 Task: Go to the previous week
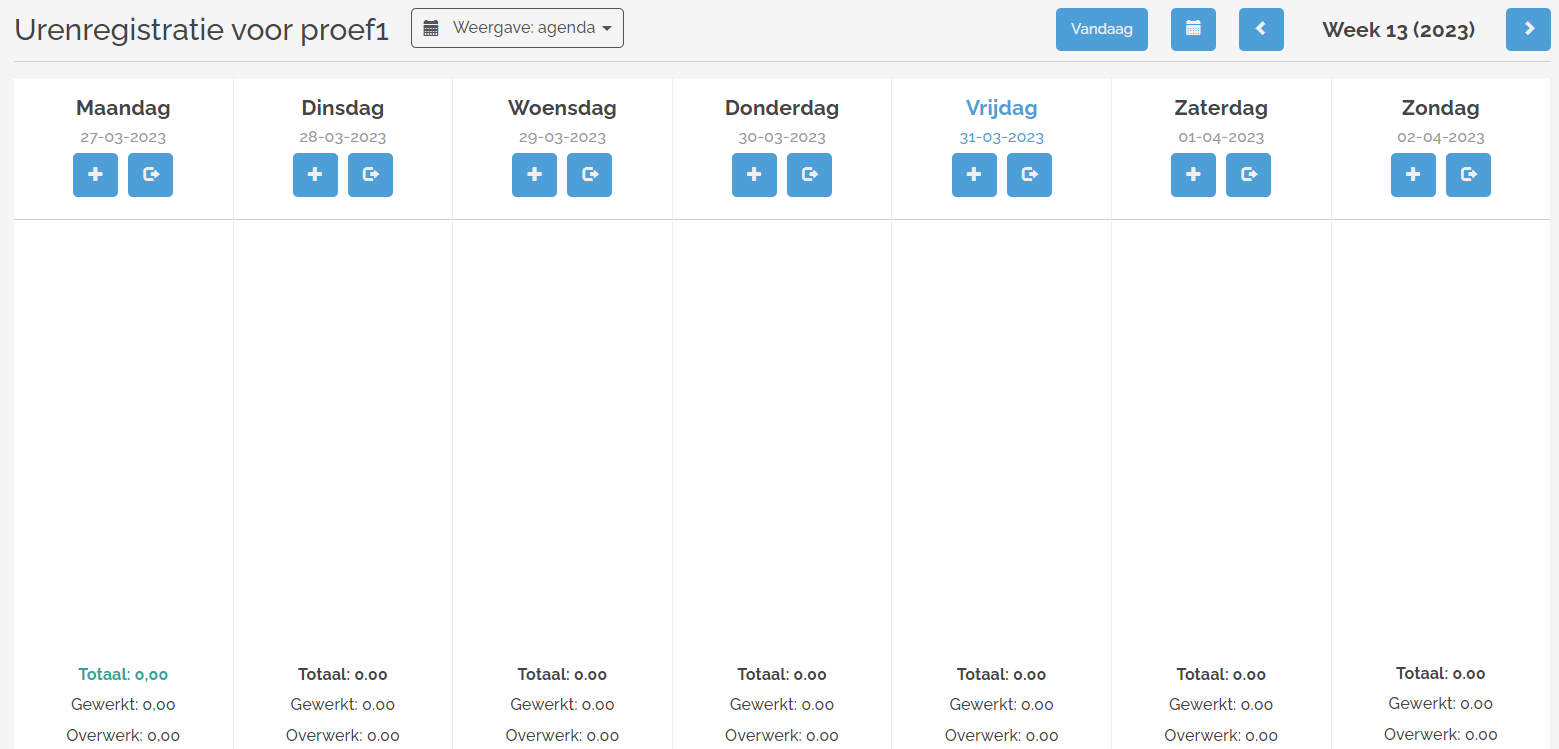[x=1261, y=29]
